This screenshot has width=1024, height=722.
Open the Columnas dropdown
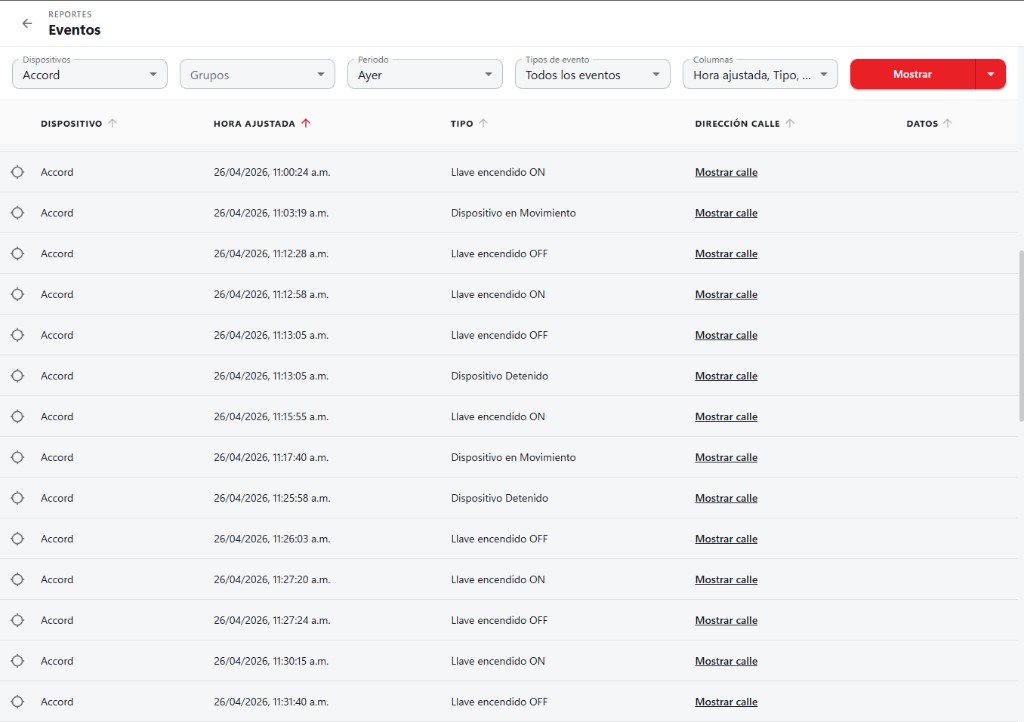[x=760, y=74]
